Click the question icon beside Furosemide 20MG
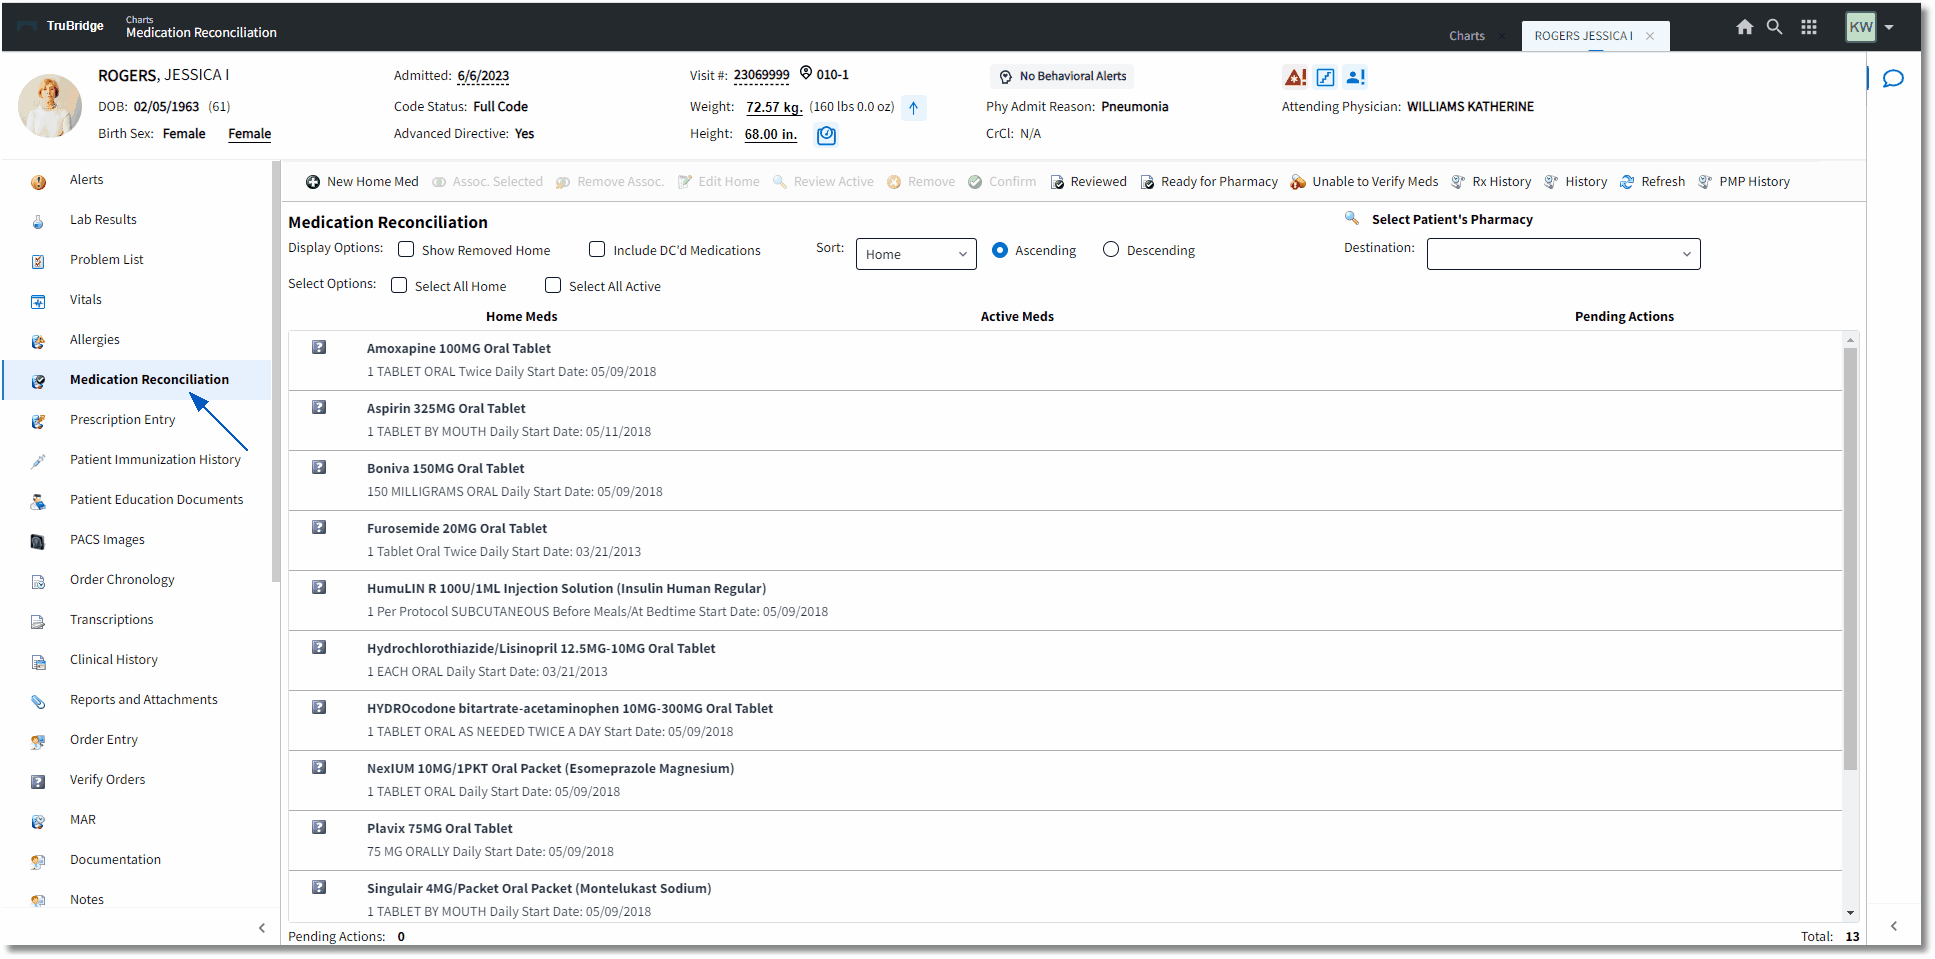Screen dimensions: 1935x959 pyautogui.click(x=319, y=527)
